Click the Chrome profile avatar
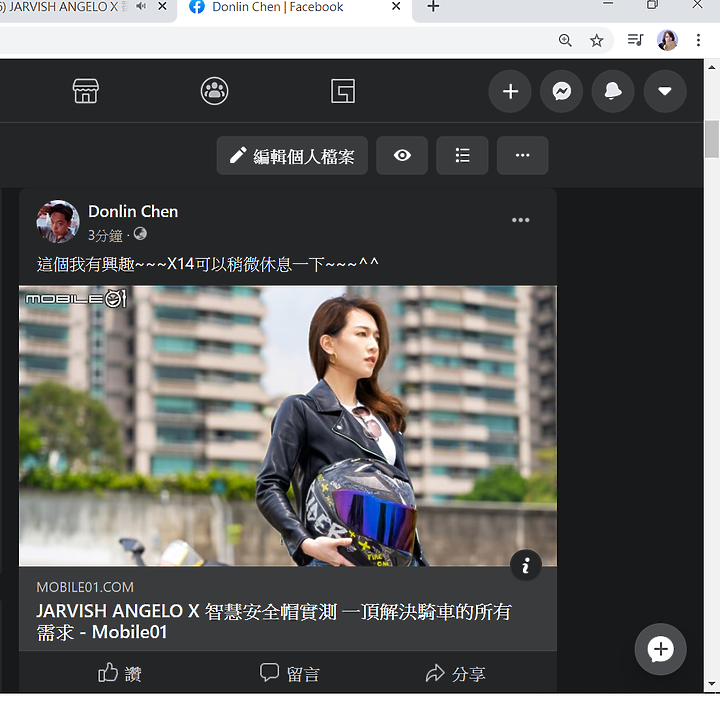This screenshot has width=720, height=704. click(667, 40)
